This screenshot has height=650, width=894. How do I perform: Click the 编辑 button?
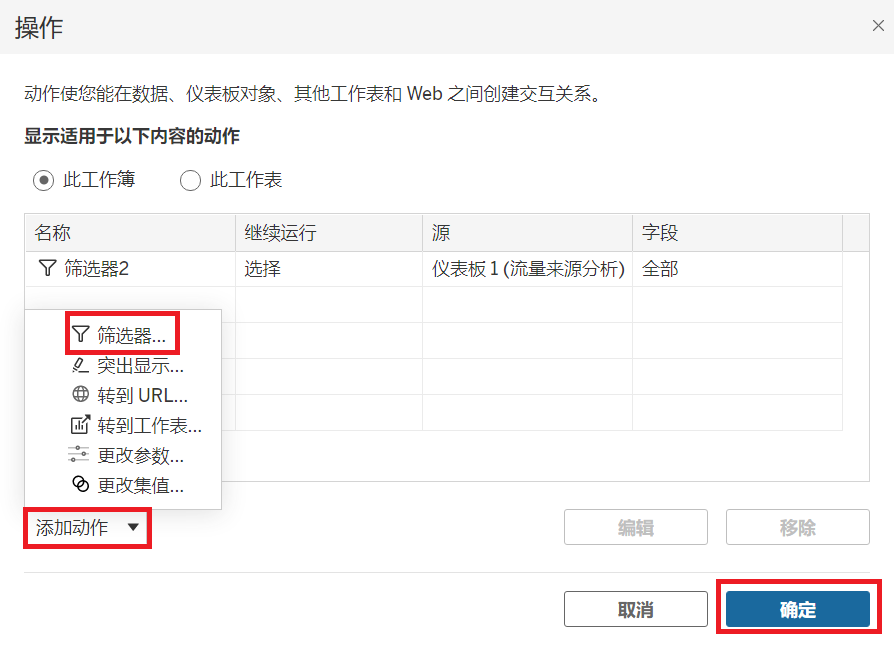[636, 527]
